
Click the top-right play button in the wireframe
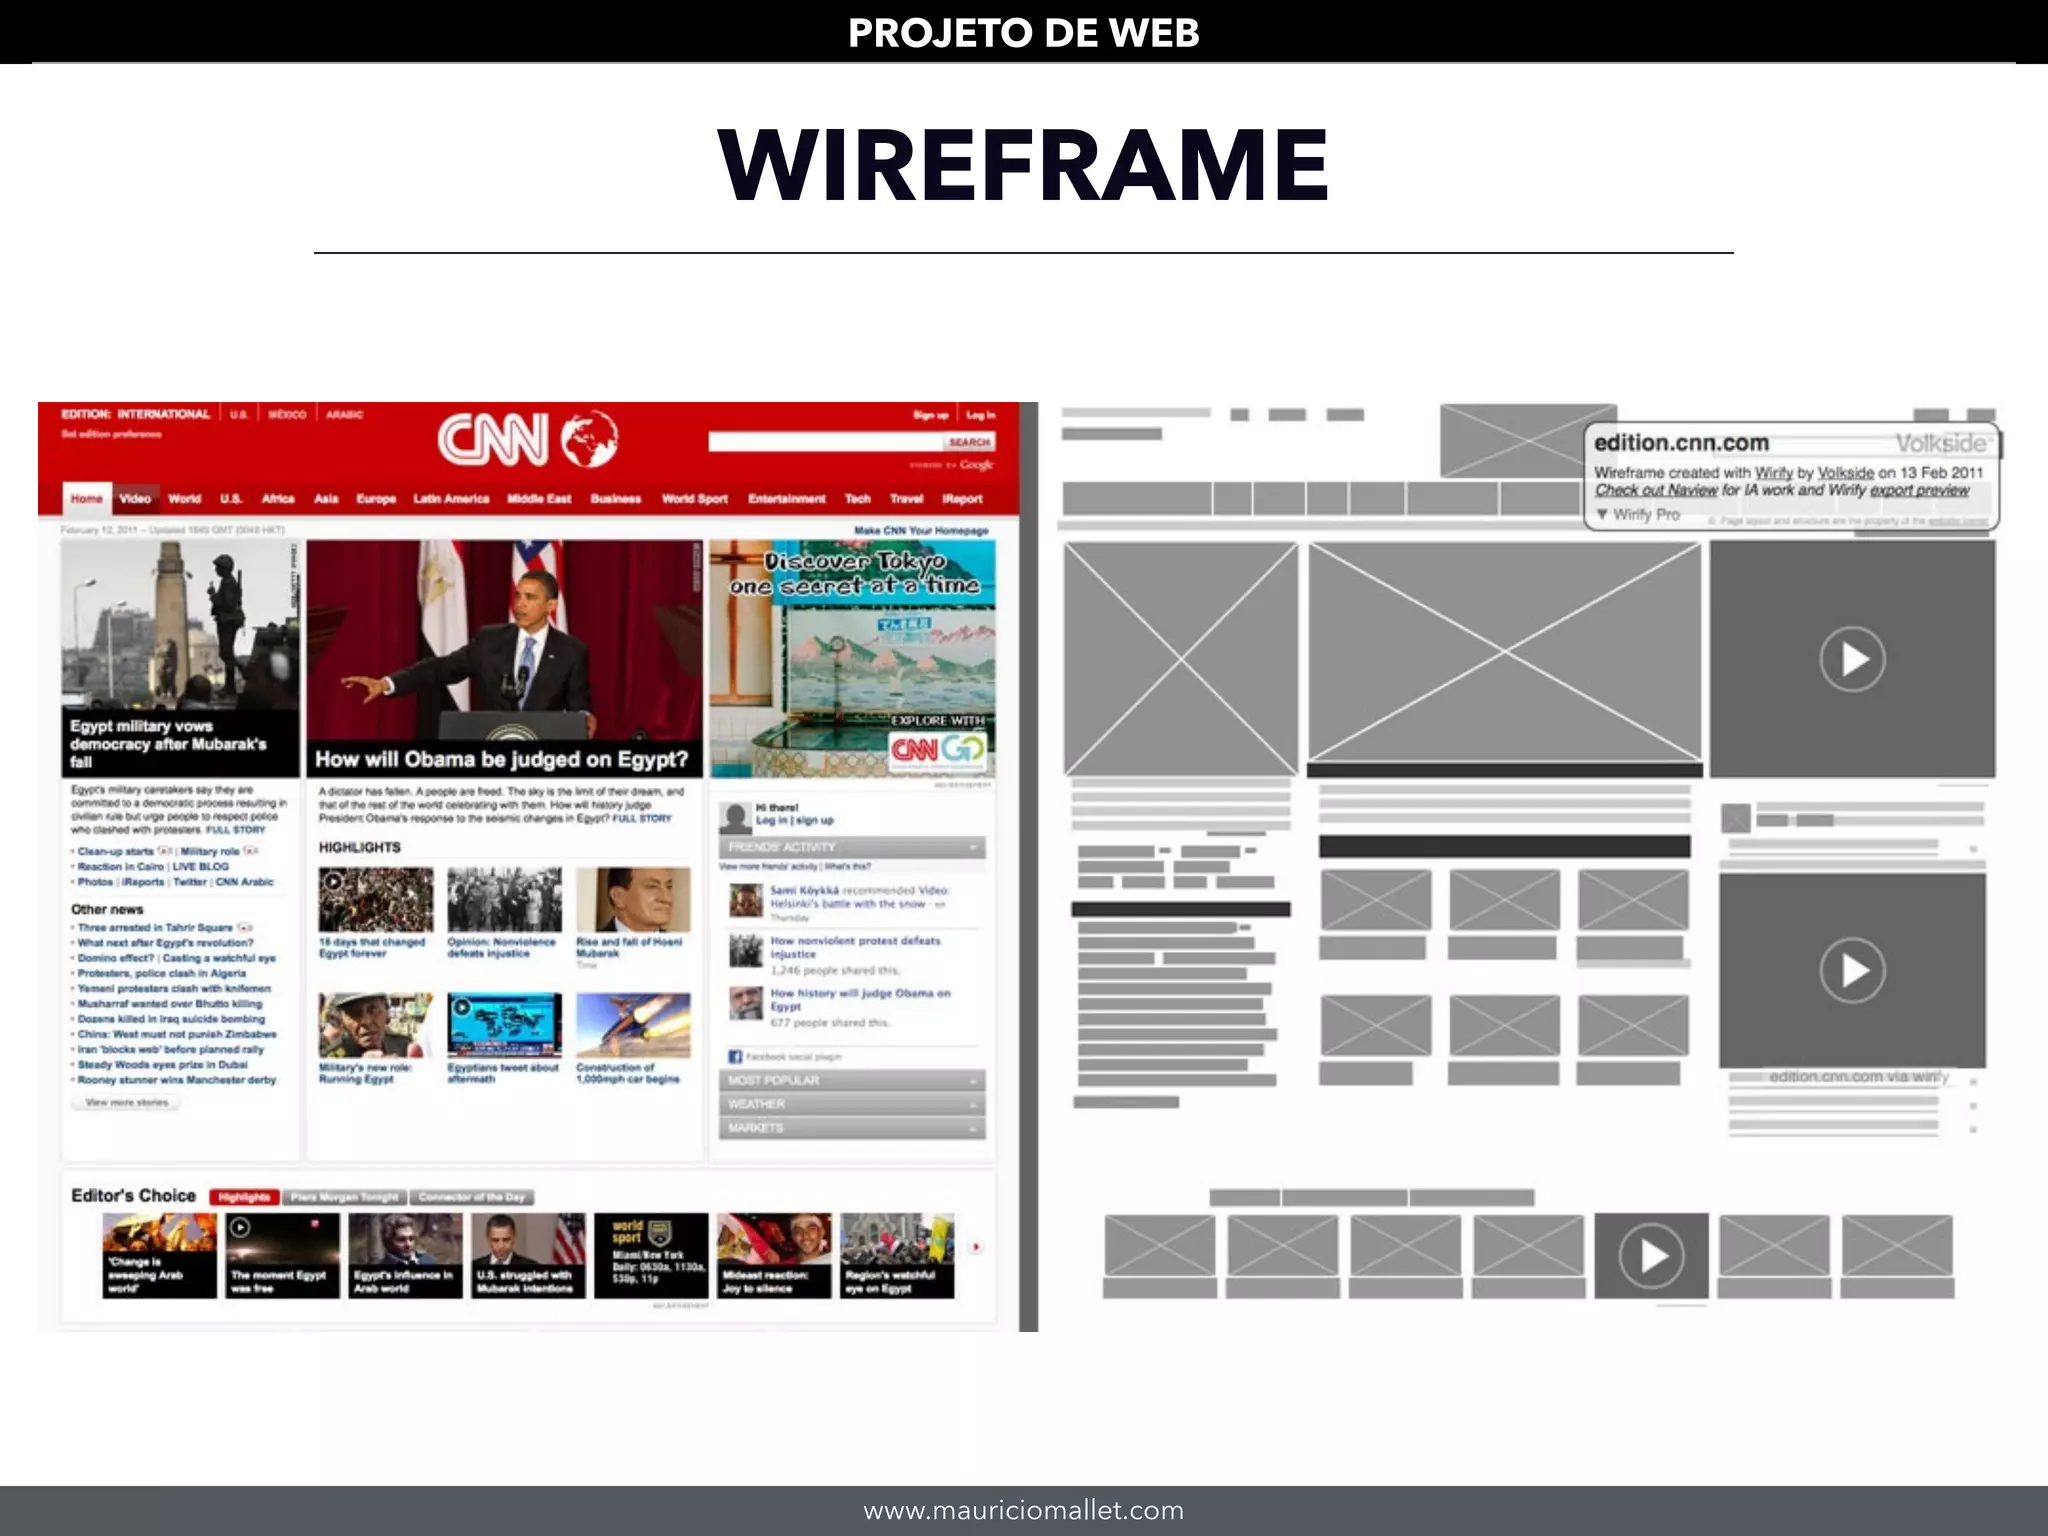1852,659
